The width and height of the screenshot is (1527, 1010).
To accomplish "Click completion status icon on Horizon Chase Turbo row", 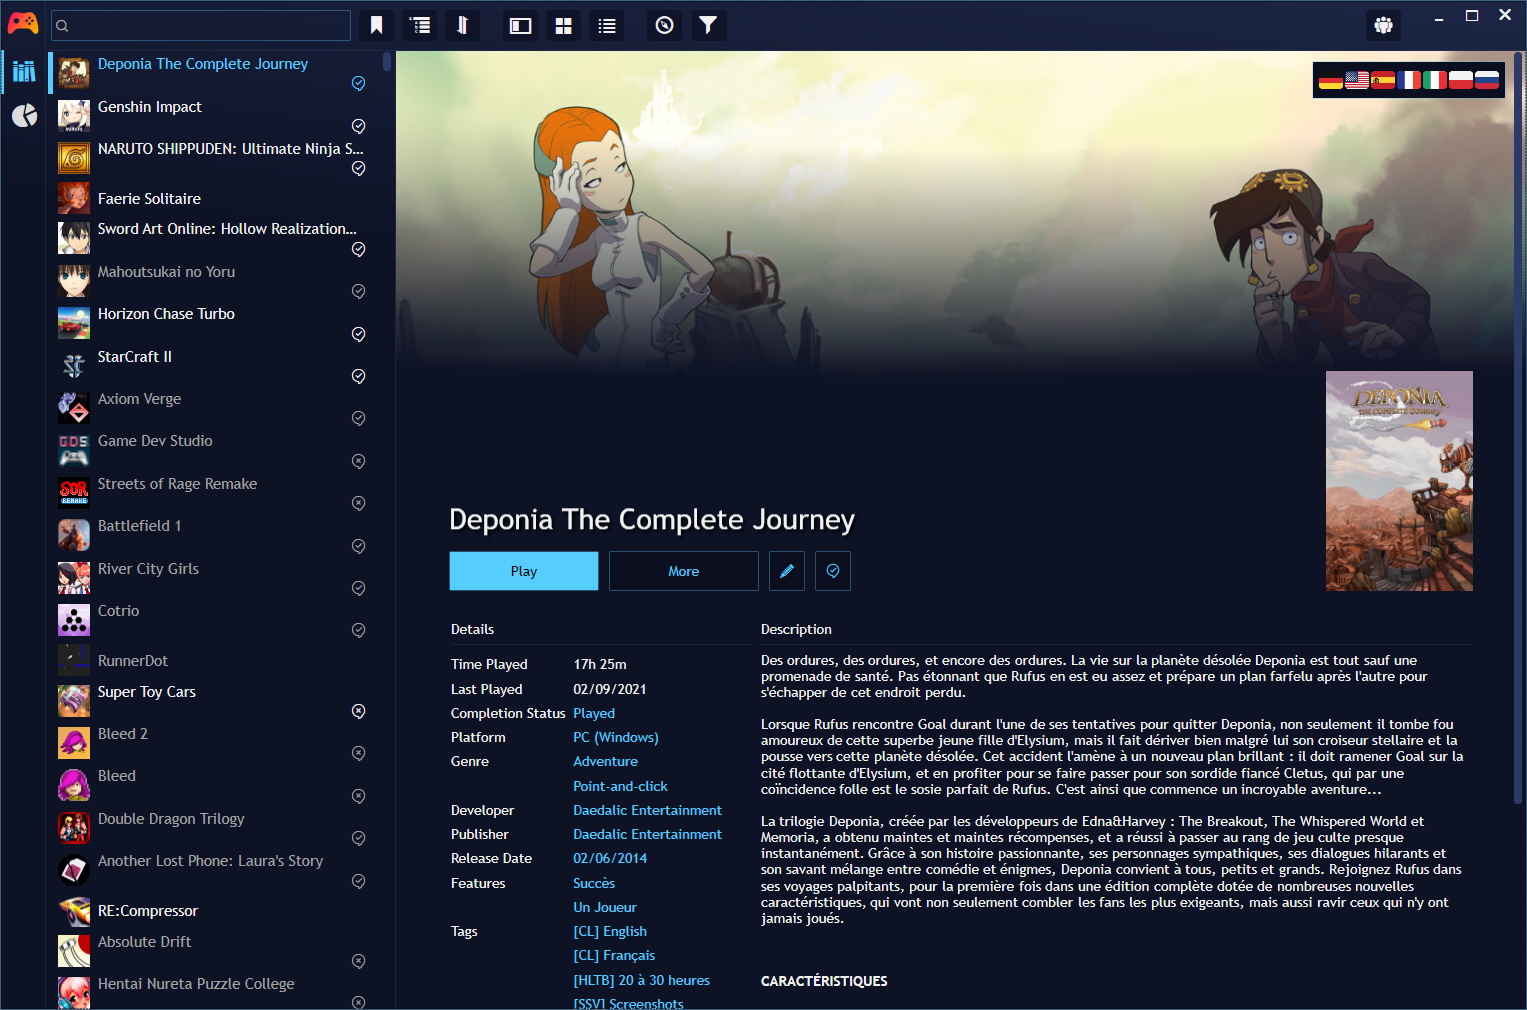I will pos(358,334).
